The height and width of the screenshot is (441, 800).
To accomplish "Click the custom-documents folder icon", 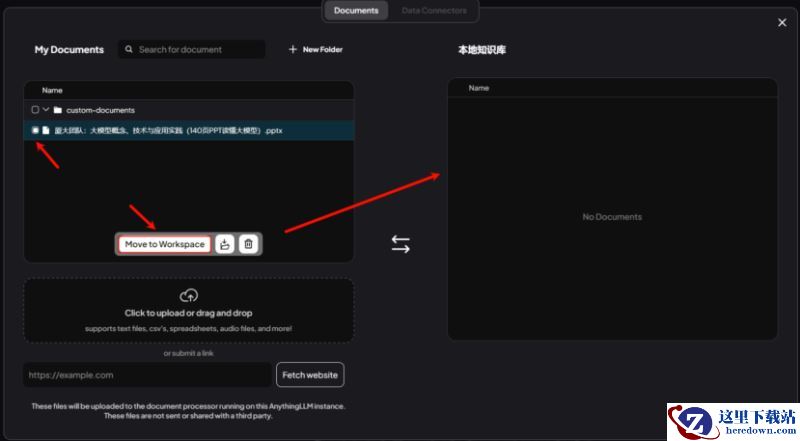I will coord(58,110).
